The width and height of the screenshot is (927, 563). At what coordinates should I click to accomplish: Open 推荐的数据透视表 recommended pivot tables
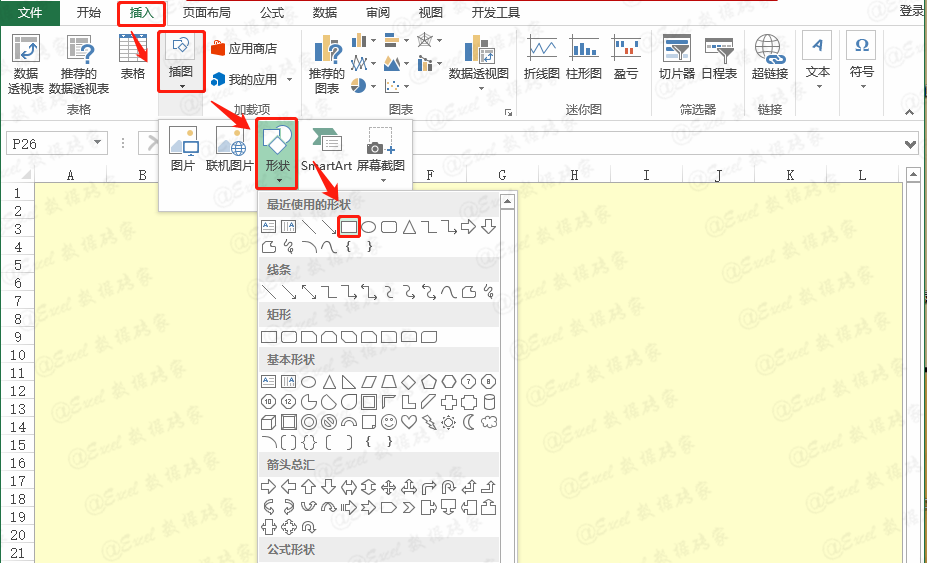point(79,64)
